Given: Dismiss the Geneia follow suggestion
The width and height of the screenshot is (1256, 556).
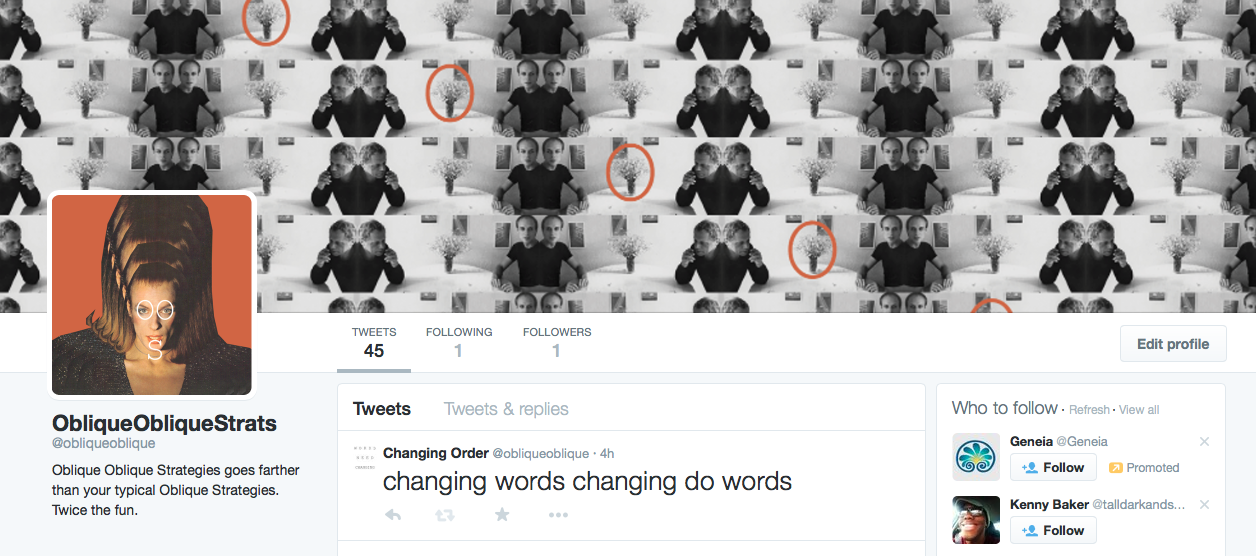Looking at the screenshot, I should pyautogui.click(x=1204, y=442).
